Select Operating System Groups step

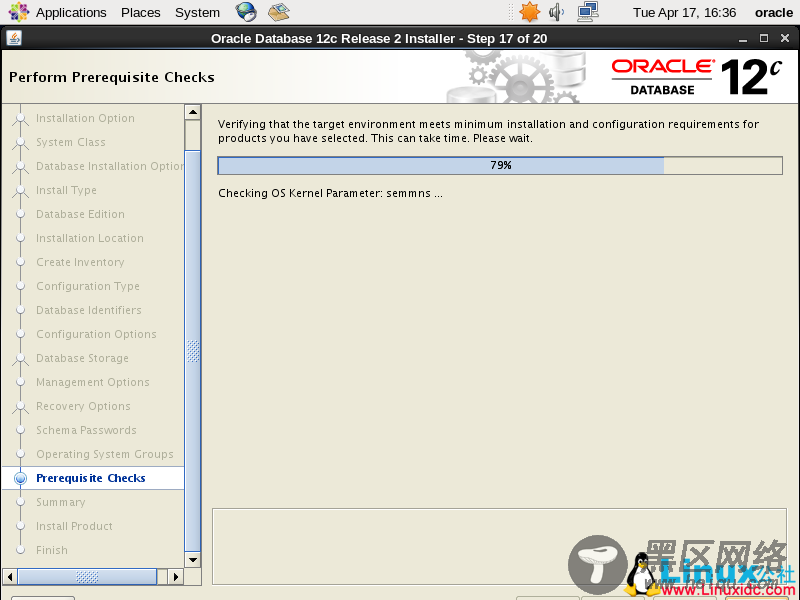coord(105,454)
